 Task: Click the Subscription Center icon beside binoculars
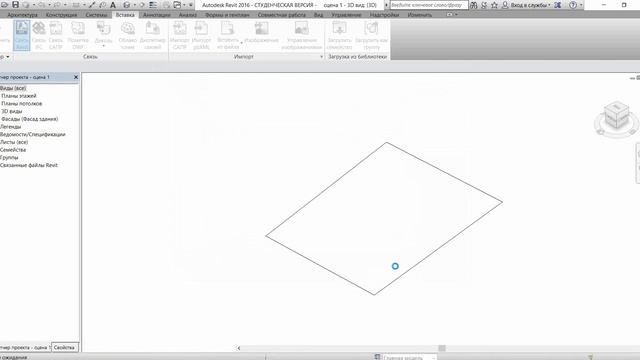click(484, 5)
